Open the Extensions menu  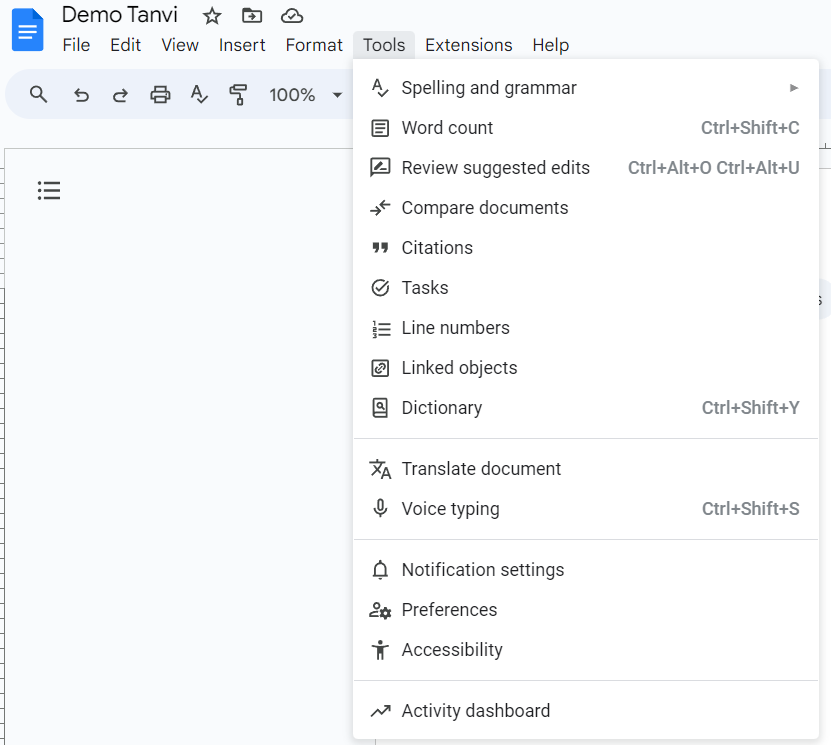tap(468, 45)
